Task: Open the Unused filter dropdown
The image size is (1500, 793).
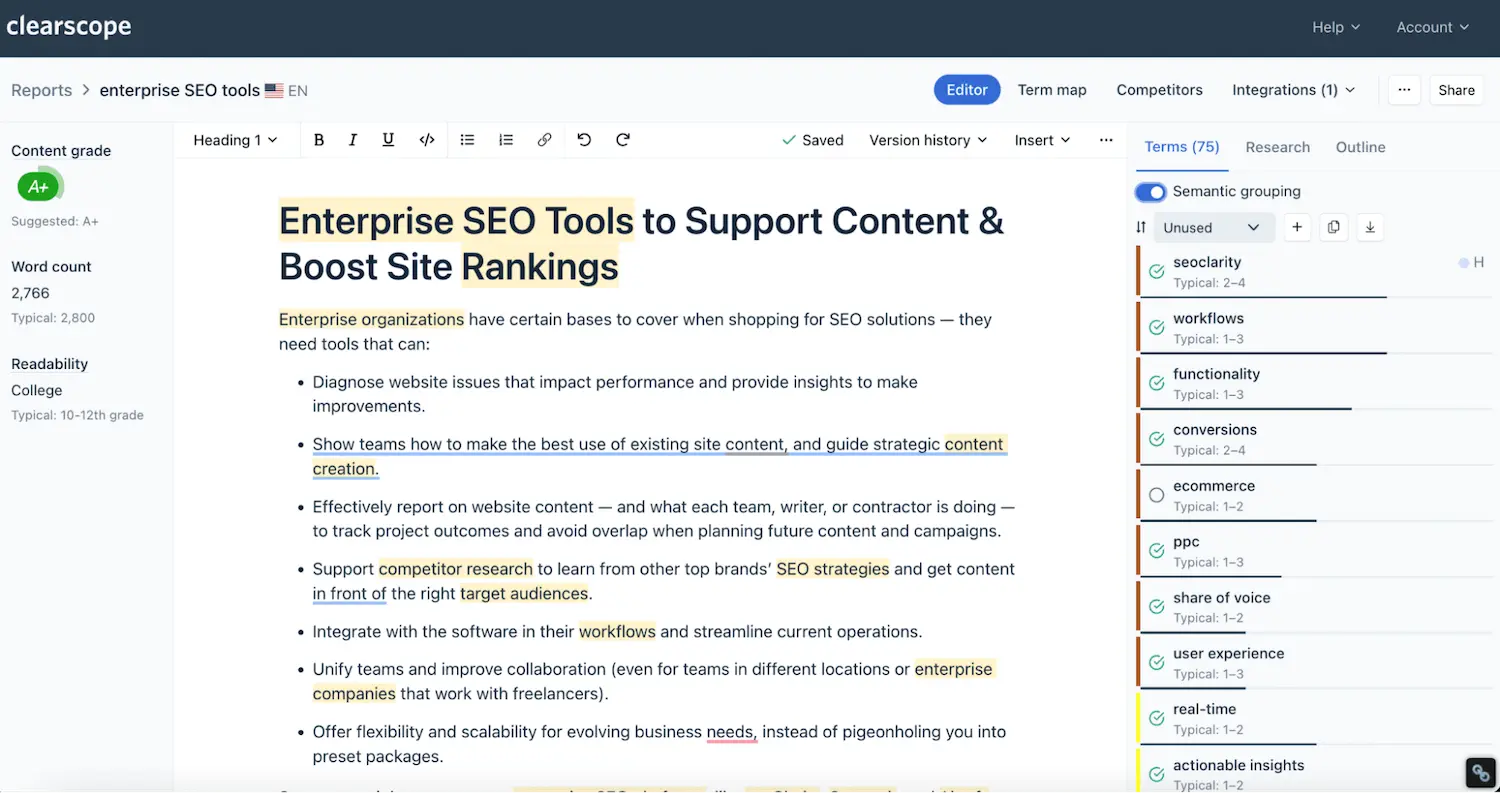Action: click(x=1213, y=227)
